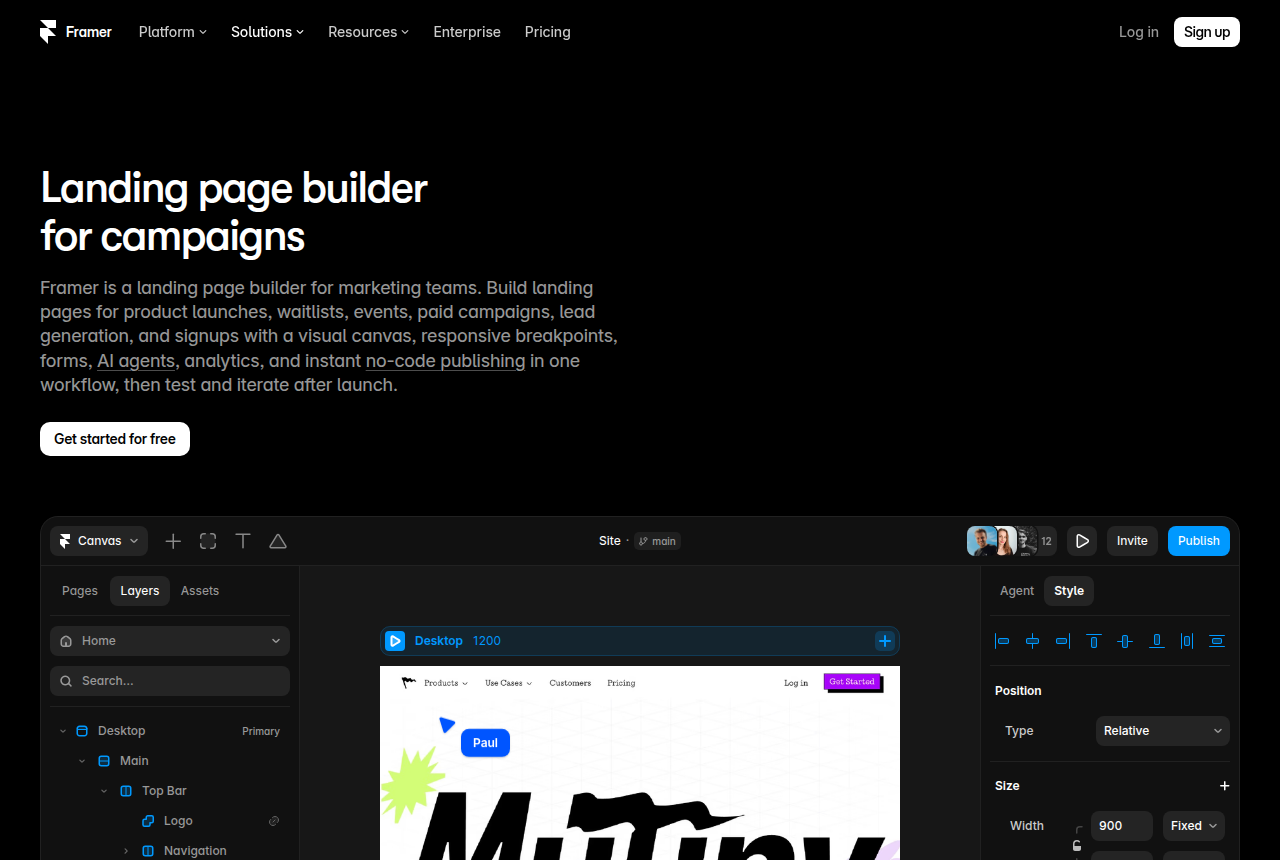Switch to the Agent tab
This screenshot has width=1280, height=860.
(x=1017, y=591)
